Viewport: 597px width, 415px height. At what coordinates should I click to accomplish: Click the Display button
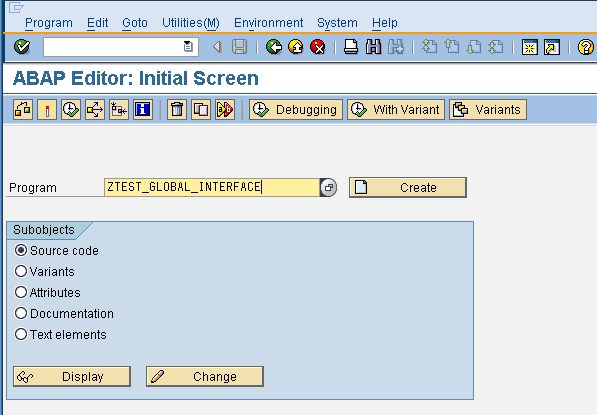tap(72, 377)
